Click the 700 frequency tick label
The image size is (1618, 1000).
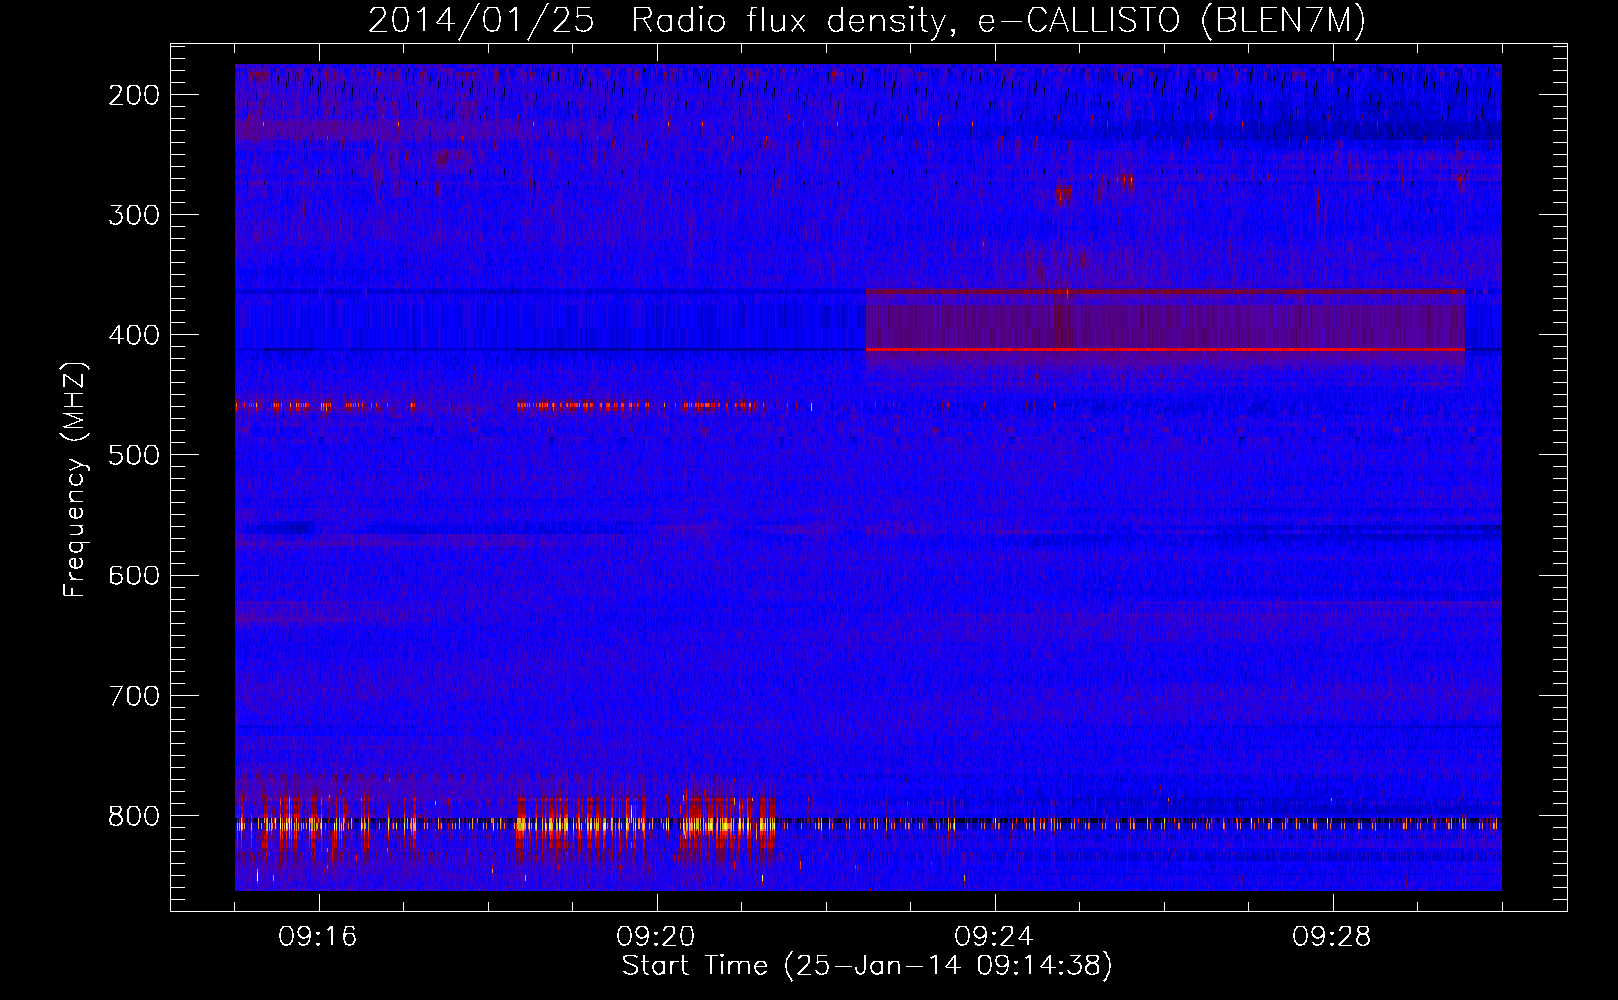tap(134, 695)
